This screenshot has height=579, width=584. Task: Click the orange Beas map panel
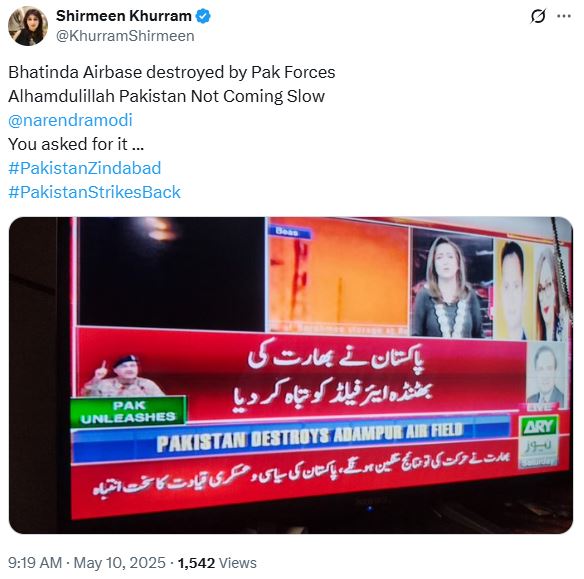click(338, 276)
